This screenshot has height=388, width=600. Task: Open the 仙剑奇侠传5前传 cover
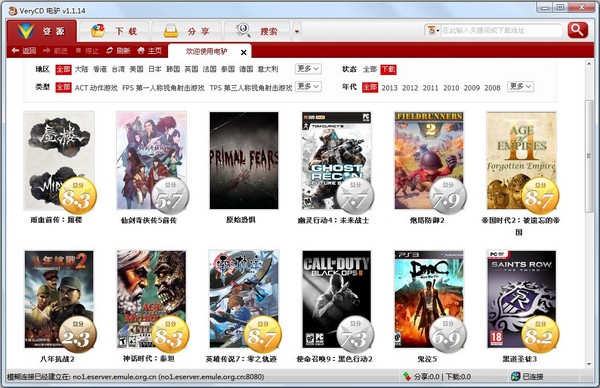[x=152, y=160]
